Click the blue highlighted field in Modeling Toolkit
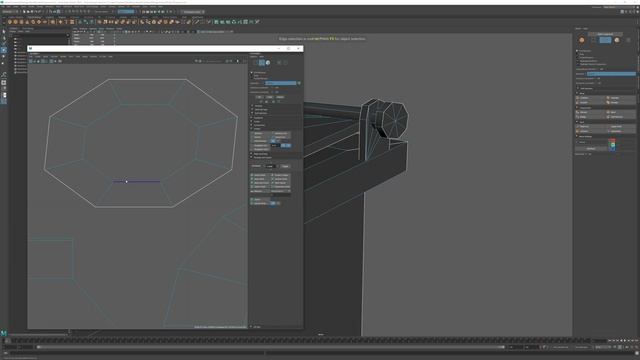 coord(611,74)
